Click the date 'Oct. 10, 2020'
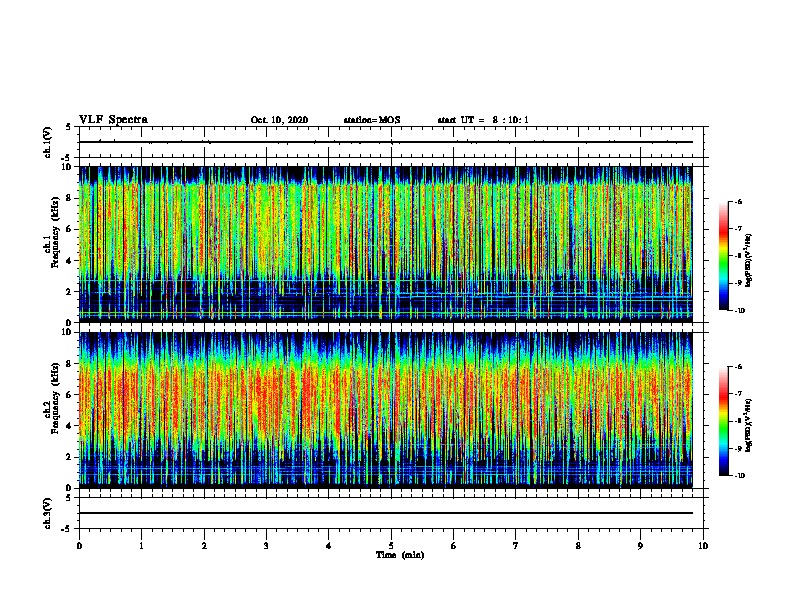This screenshot has height=612, width=792. coord(279,120)
